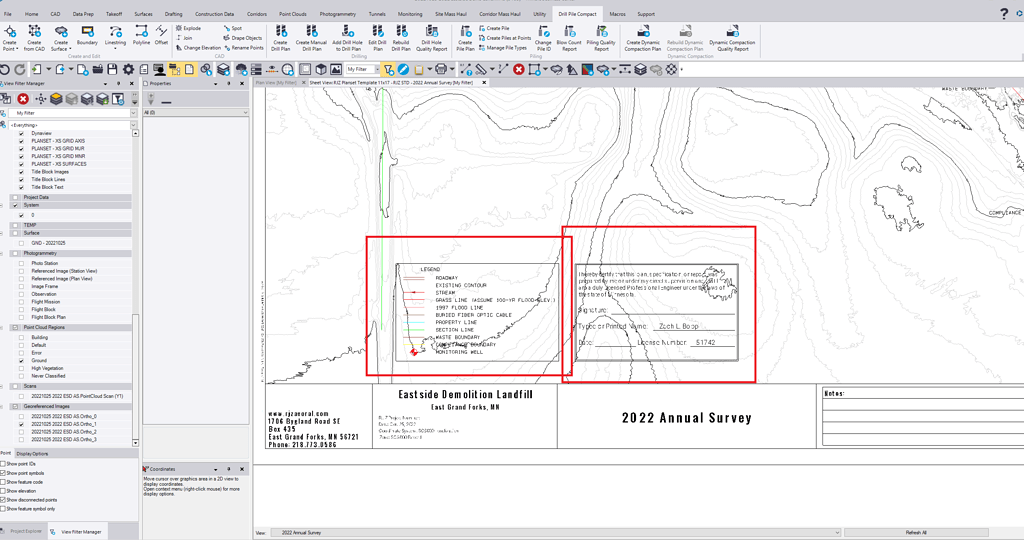Select Create from CAD tool

click(34, 39)
